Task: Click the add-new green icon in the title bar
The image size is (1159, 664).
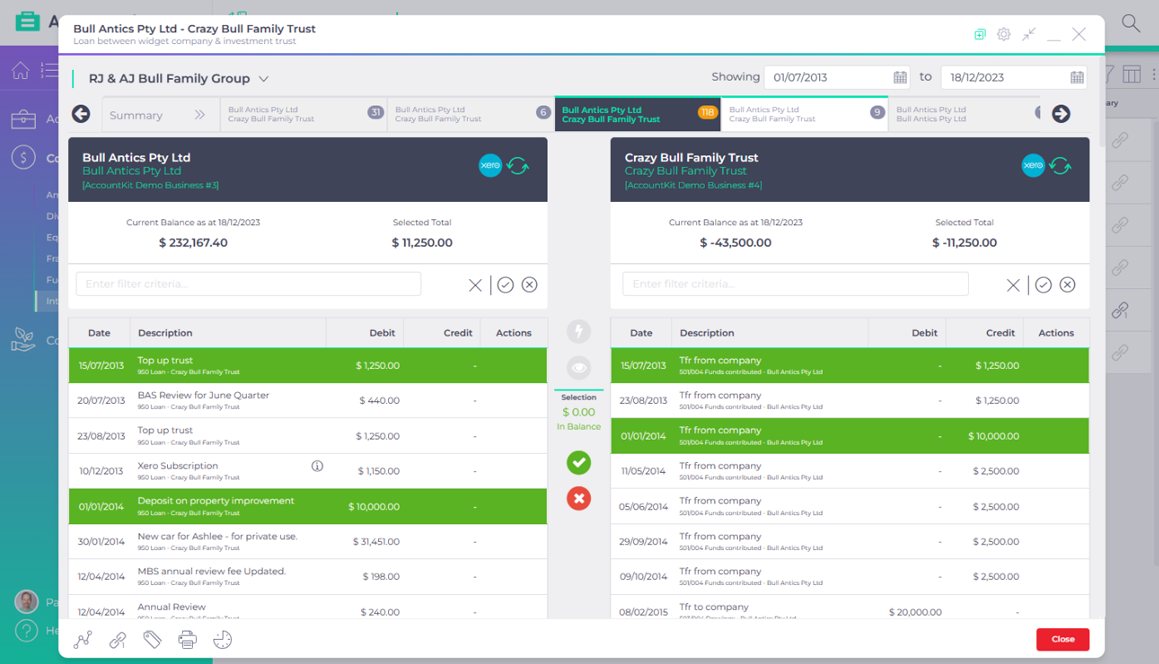Action: [x=979, y=34]
